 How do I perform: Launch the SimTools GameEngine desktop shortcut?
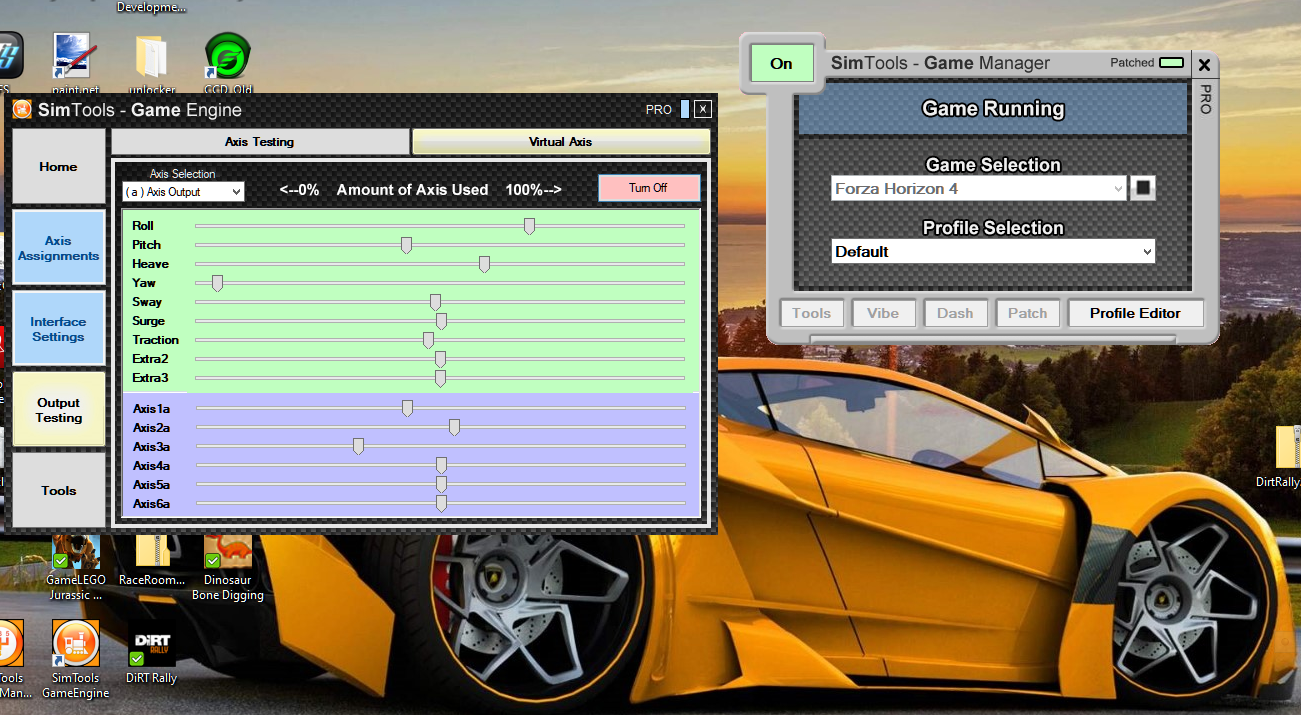coord(76,659)
